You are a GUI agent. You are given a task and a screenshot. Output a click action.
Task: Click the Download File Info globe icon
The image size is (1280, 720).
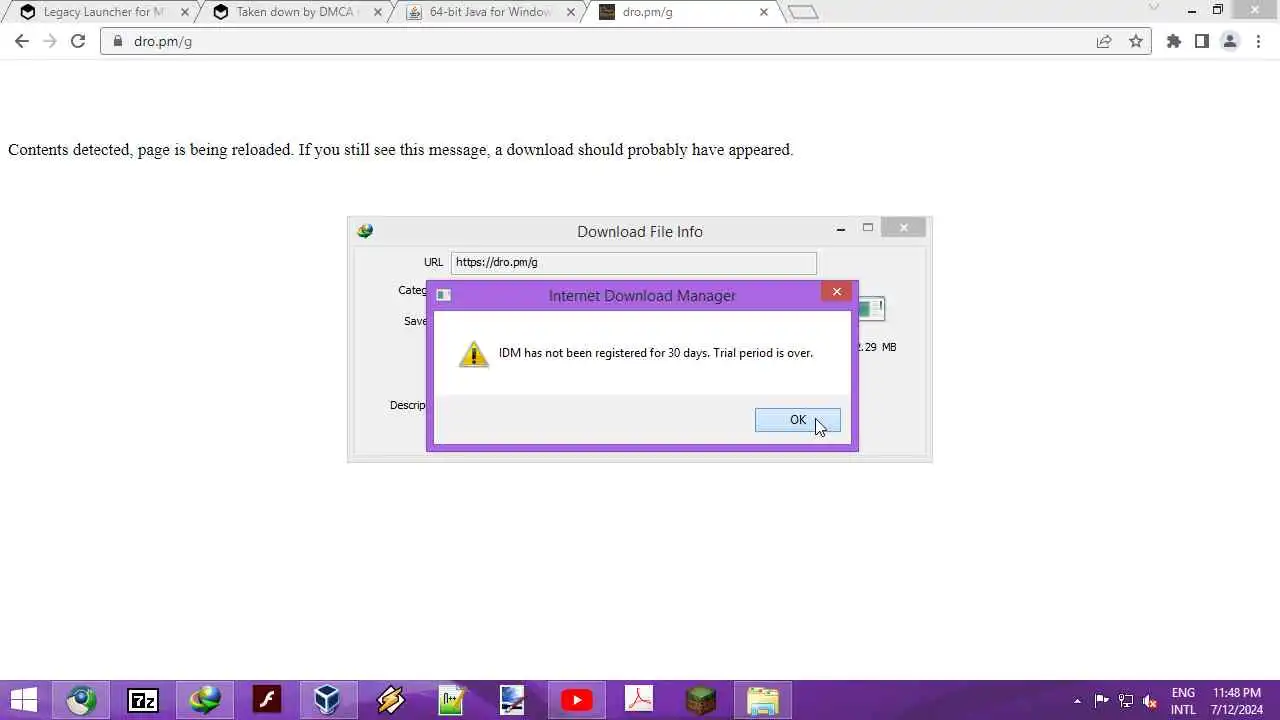point(365,231)
